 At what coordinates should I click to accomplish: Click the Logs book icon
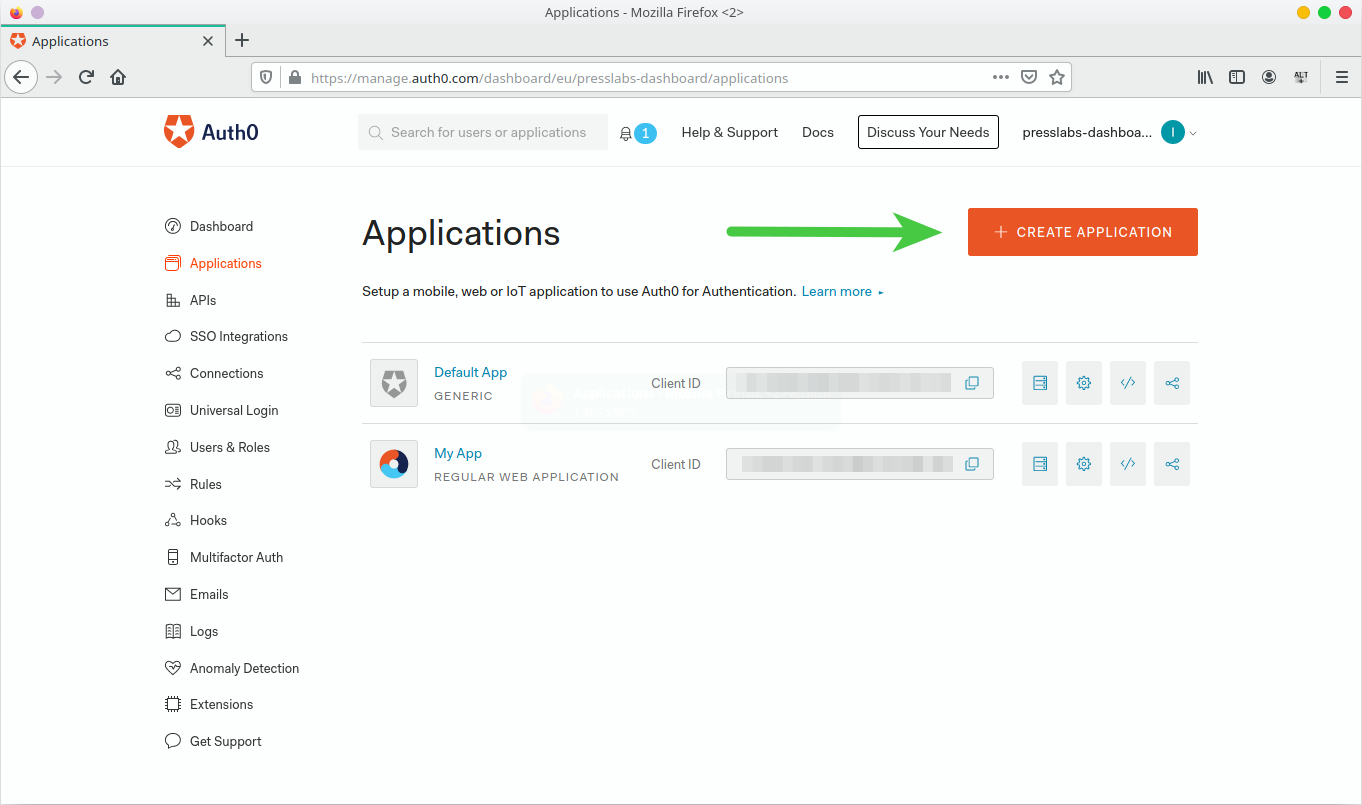coord(172,631)
